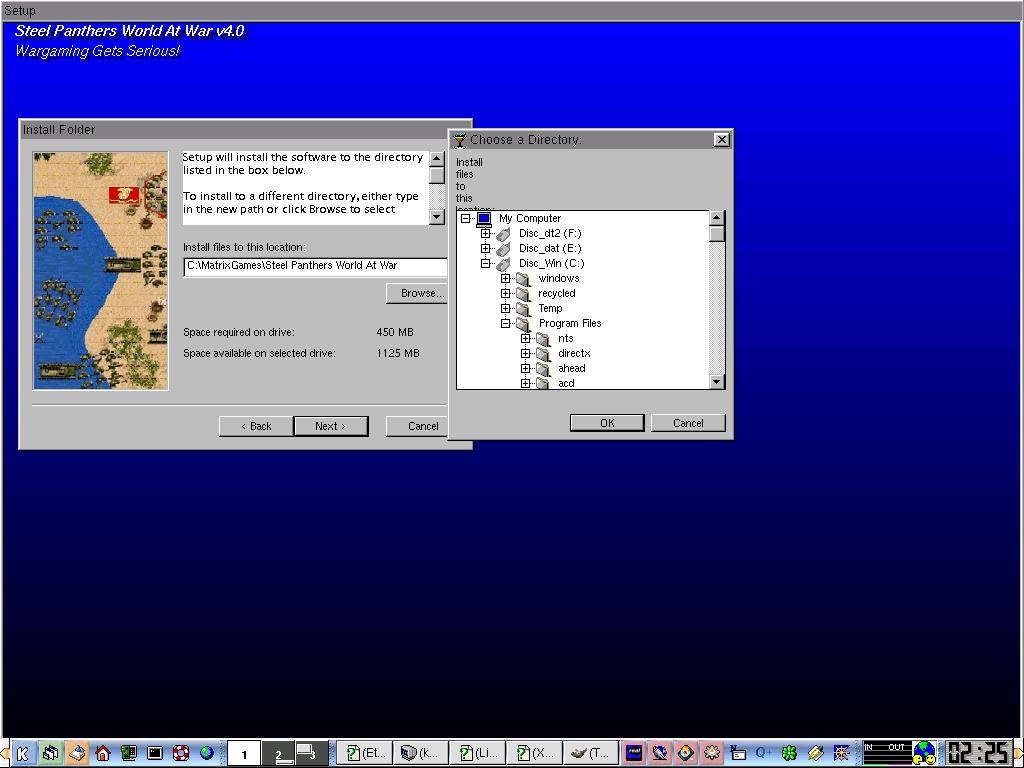Select the acd folder label
Viewport: 1024px width, 768px height.
(x=566, y=383)
